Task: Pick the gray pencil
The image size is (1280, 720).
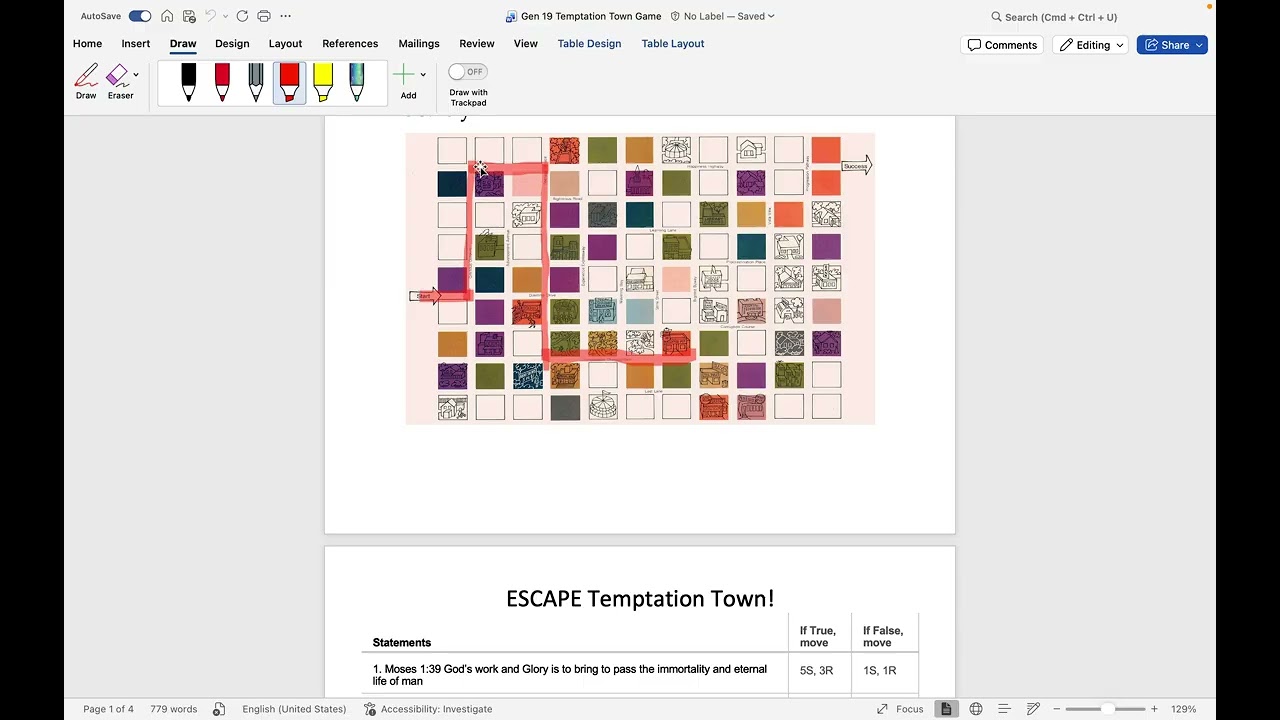Action: point(256,82)
